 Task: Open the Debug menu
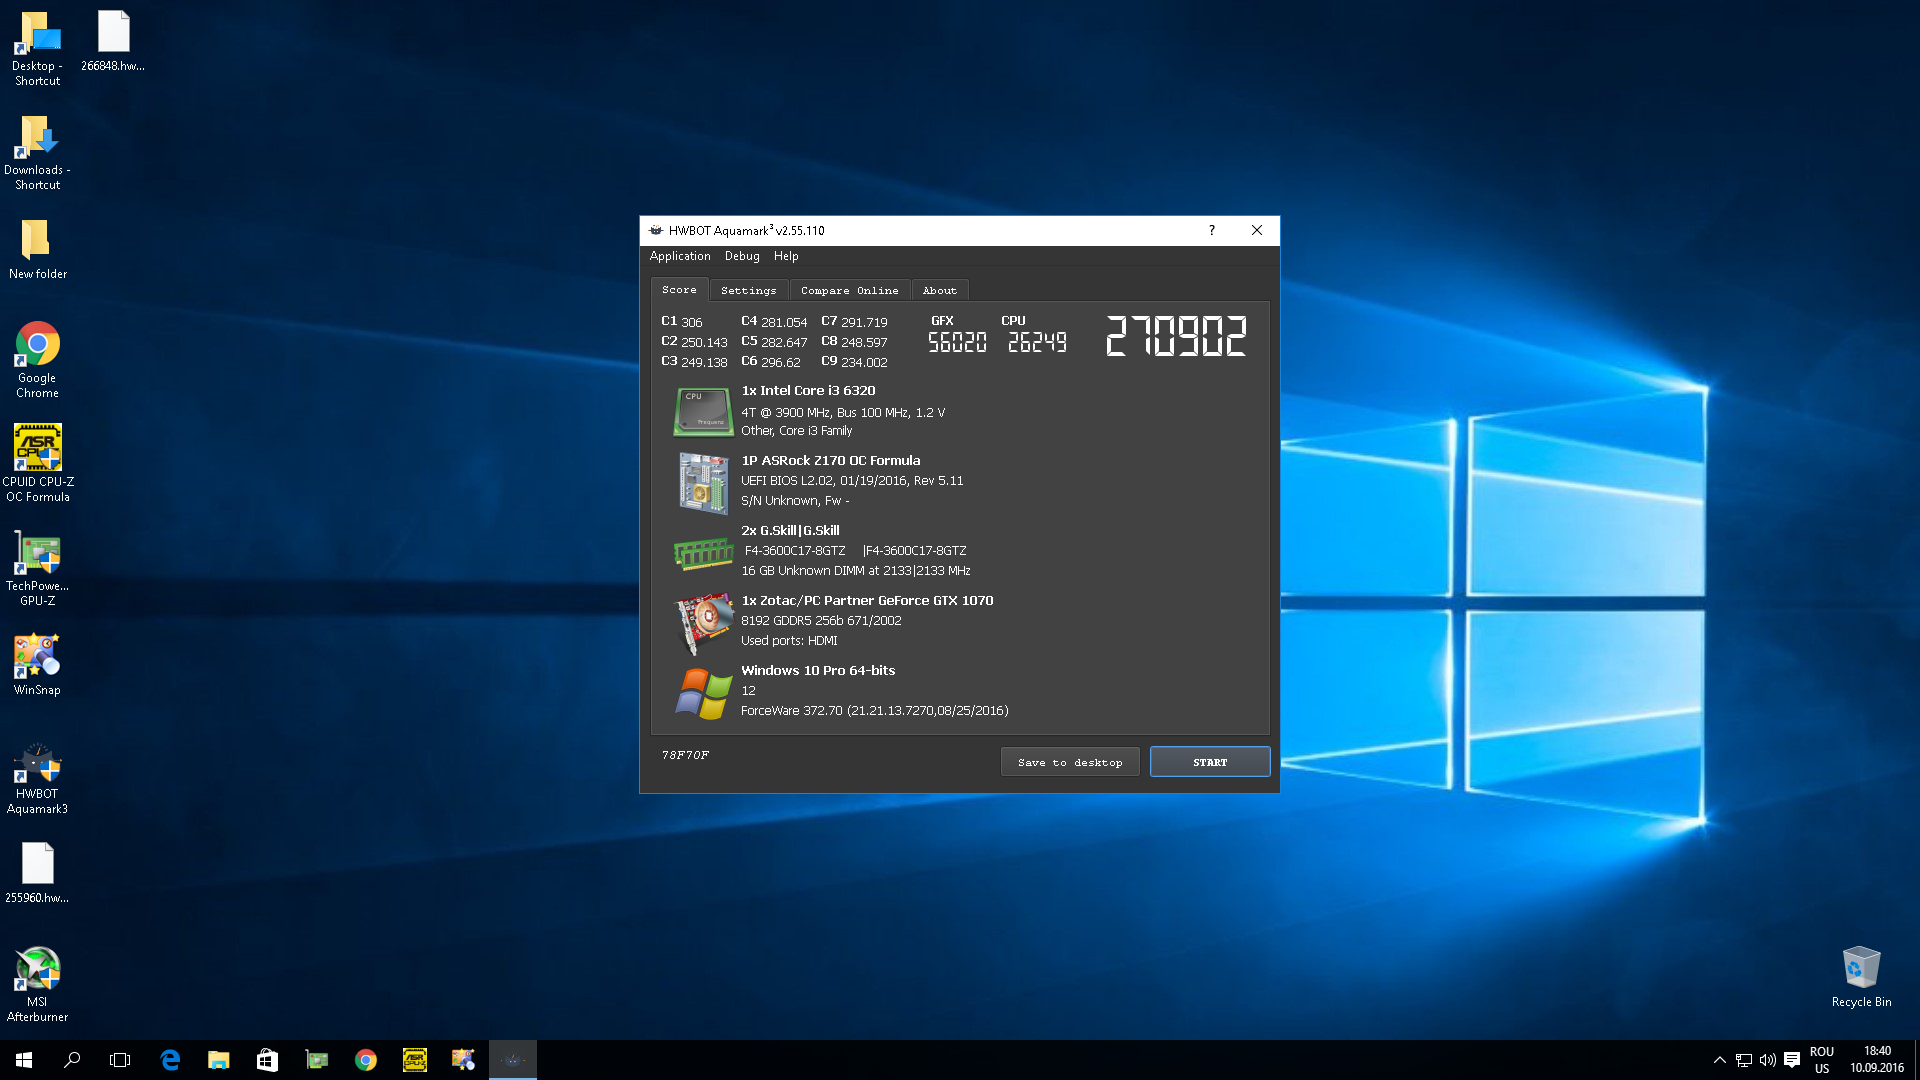point(742,257)
